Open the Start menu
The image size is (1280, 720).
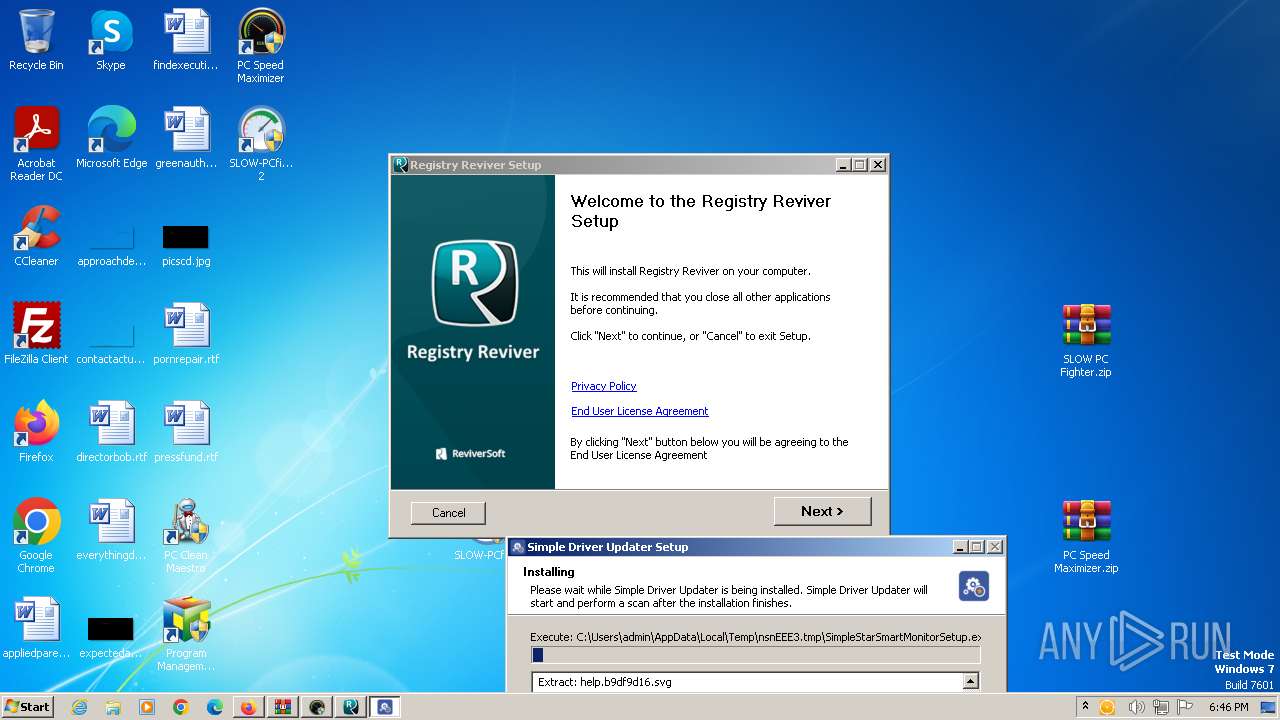(27, 706)
